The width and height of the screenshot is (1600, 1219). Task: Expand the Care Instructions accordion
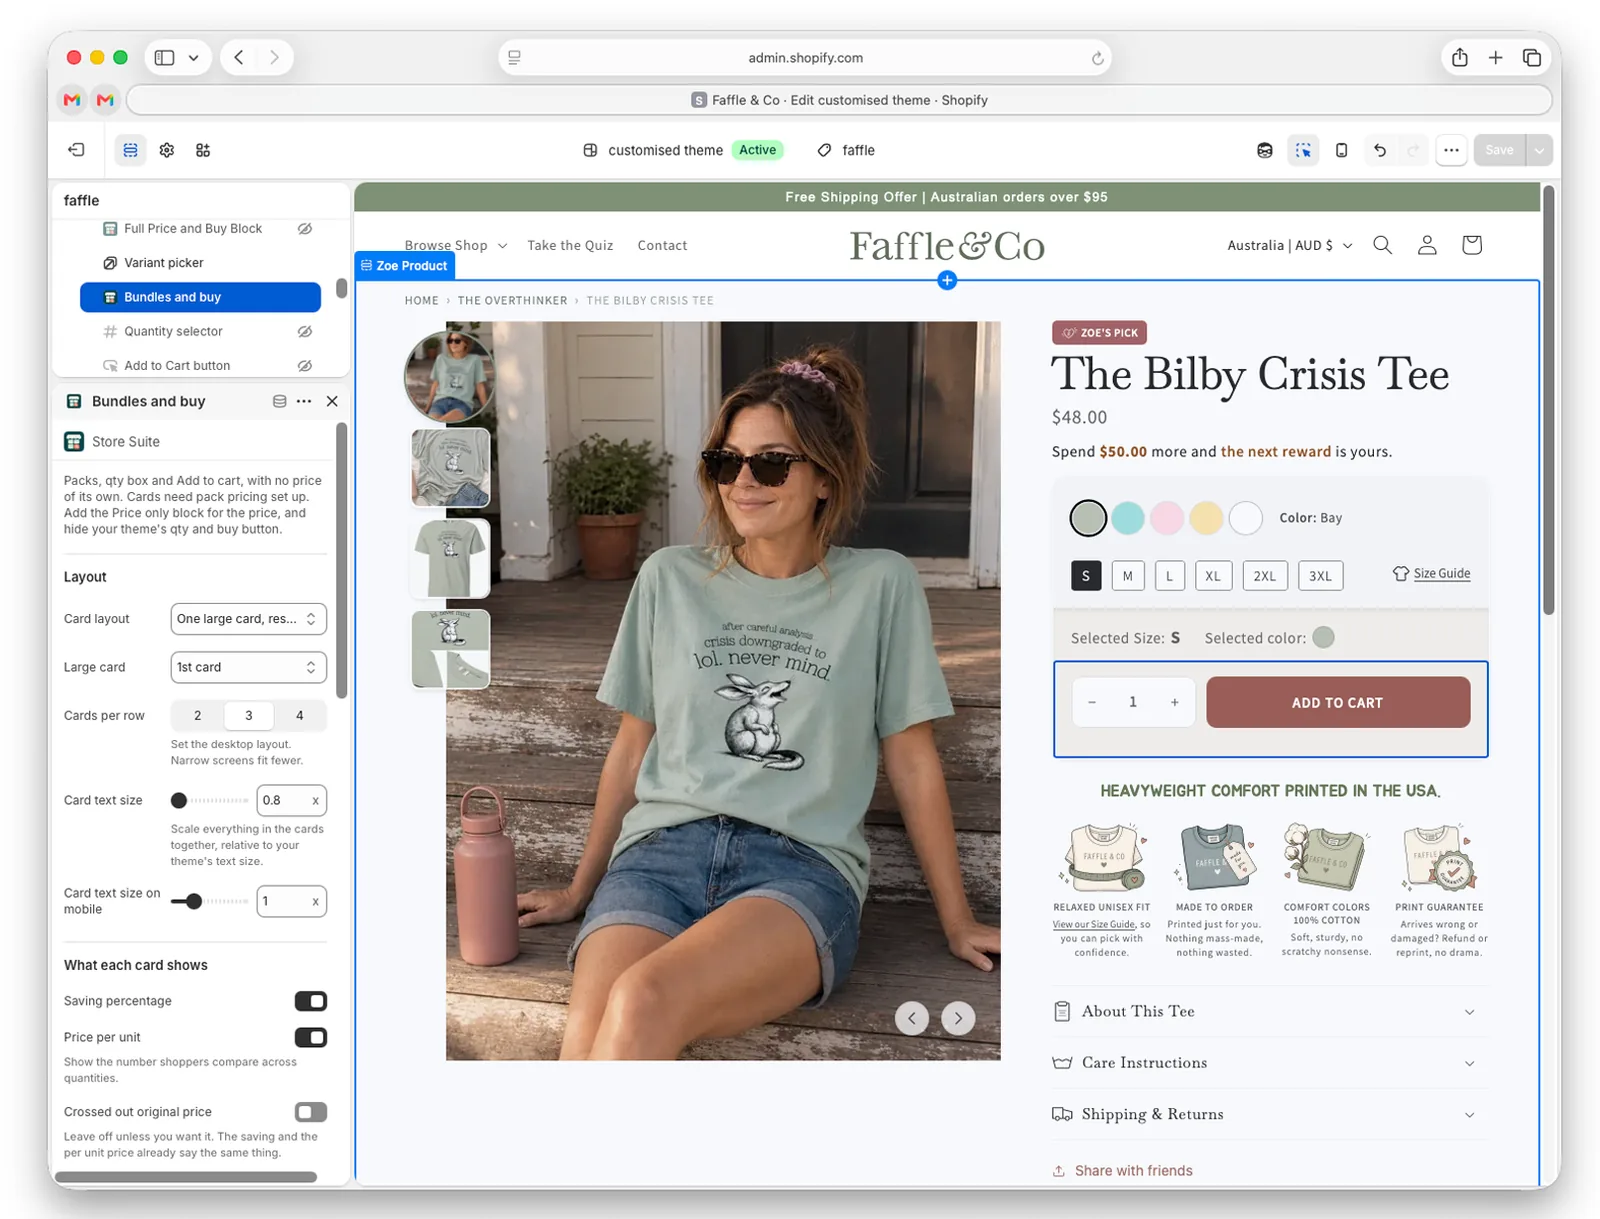[1269, 1062]
